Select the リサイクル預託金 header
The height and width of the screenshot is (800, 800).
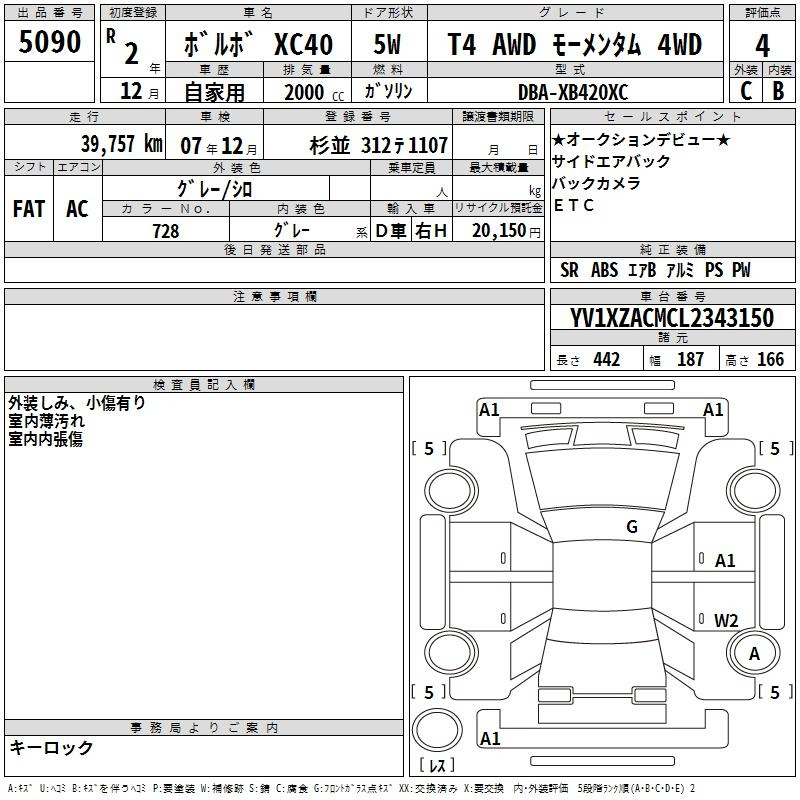498,208
